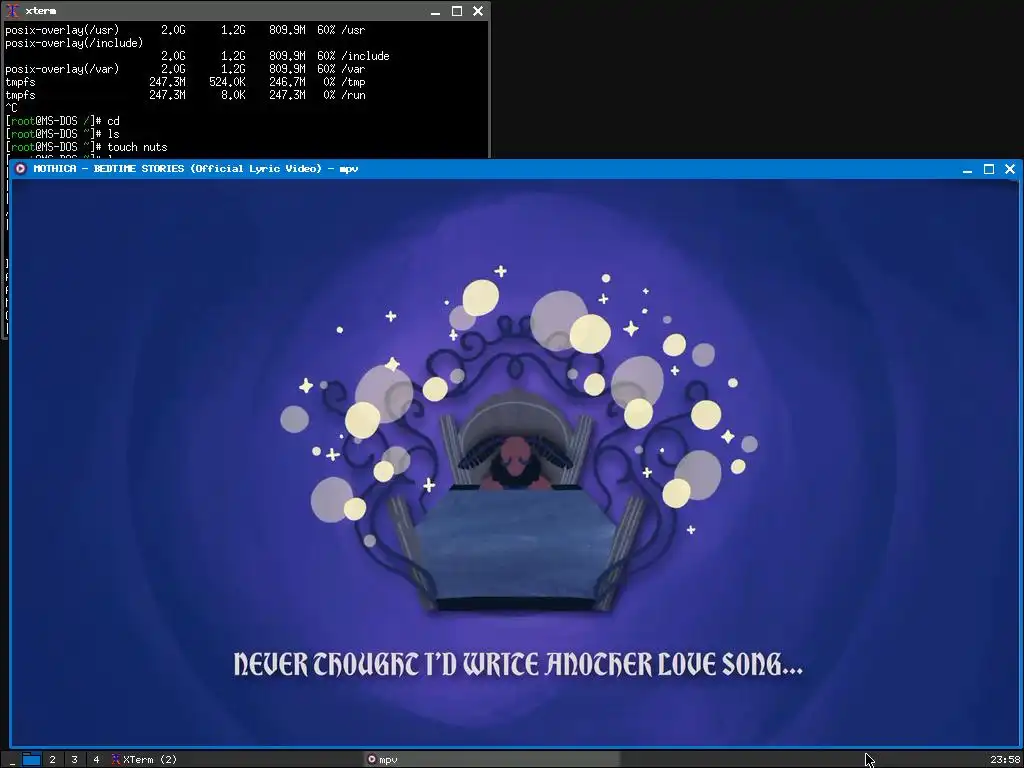Click the lyric text 'NEVER THOUGHT I'D WRITE ANOTHER LOVE SONG...'

pyautogui.click(x=518, y=664)
